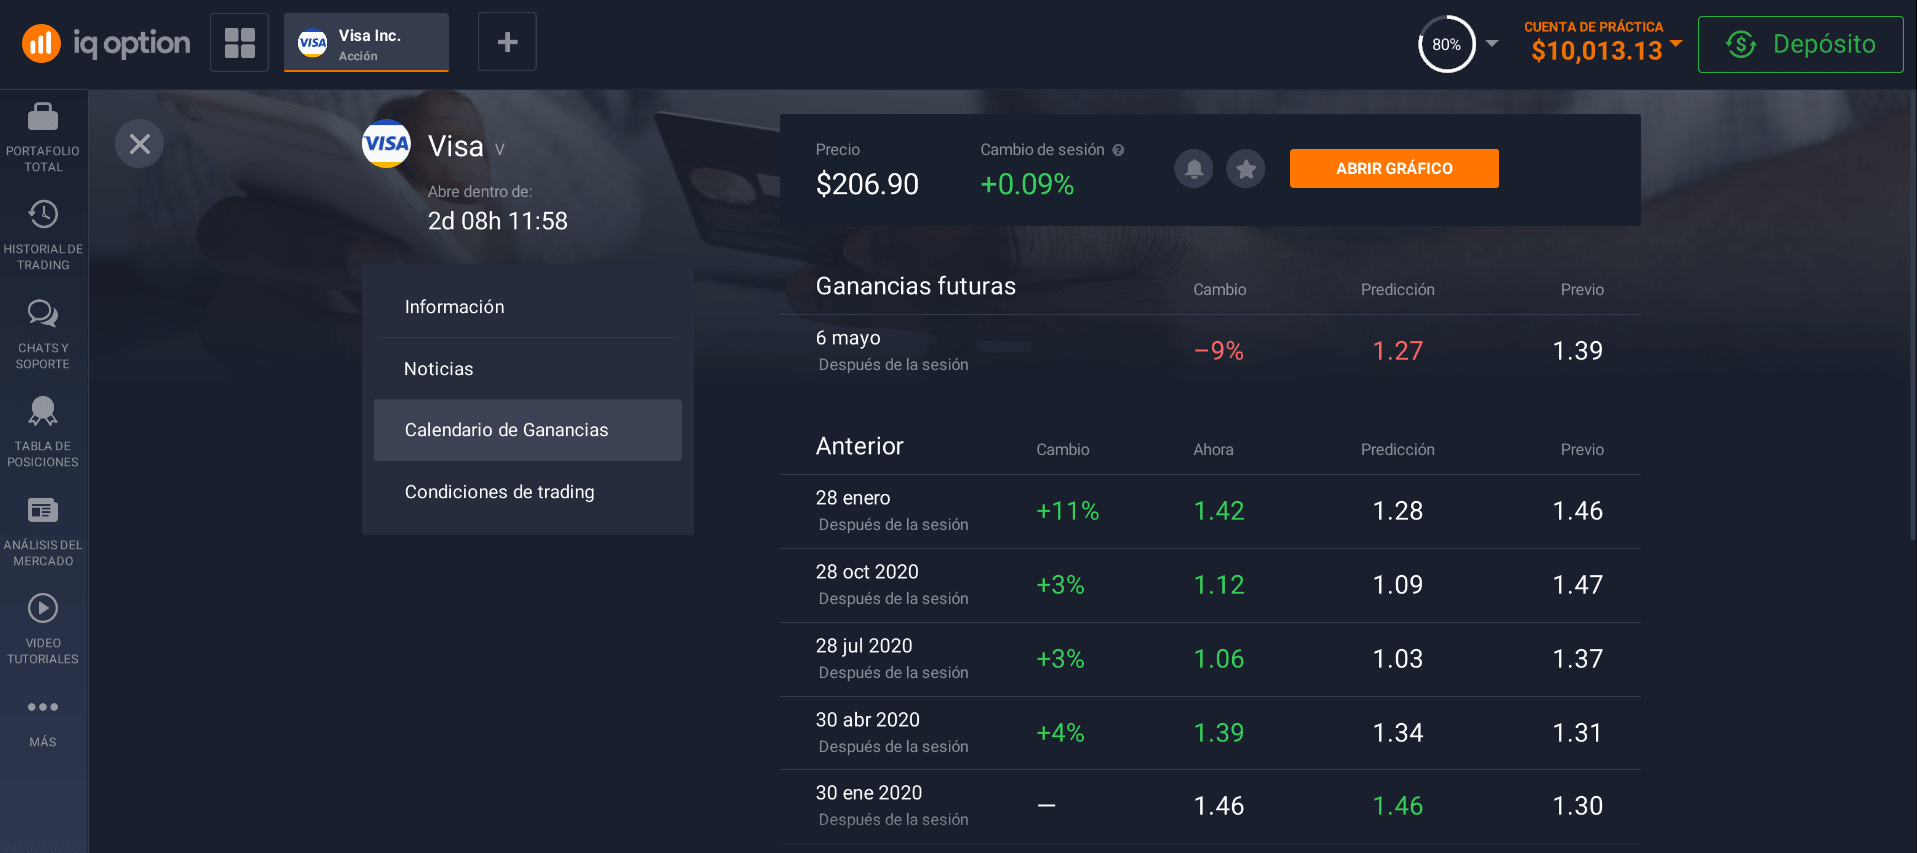Click the Anterior section heading
1917x853 pixels.
point(859,446)
